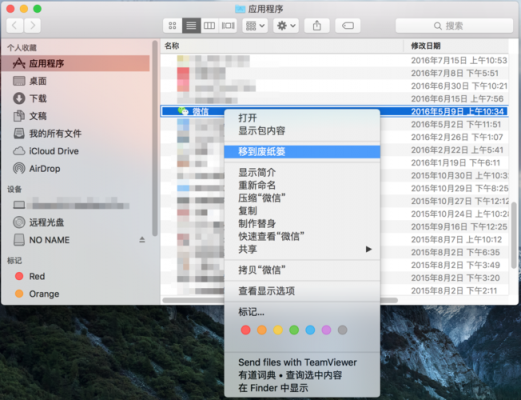The width and height of the screenshot is (521, 400).
Task: Choose 移到废纸篓 in the context menu
Action: [x=302, y=152]
